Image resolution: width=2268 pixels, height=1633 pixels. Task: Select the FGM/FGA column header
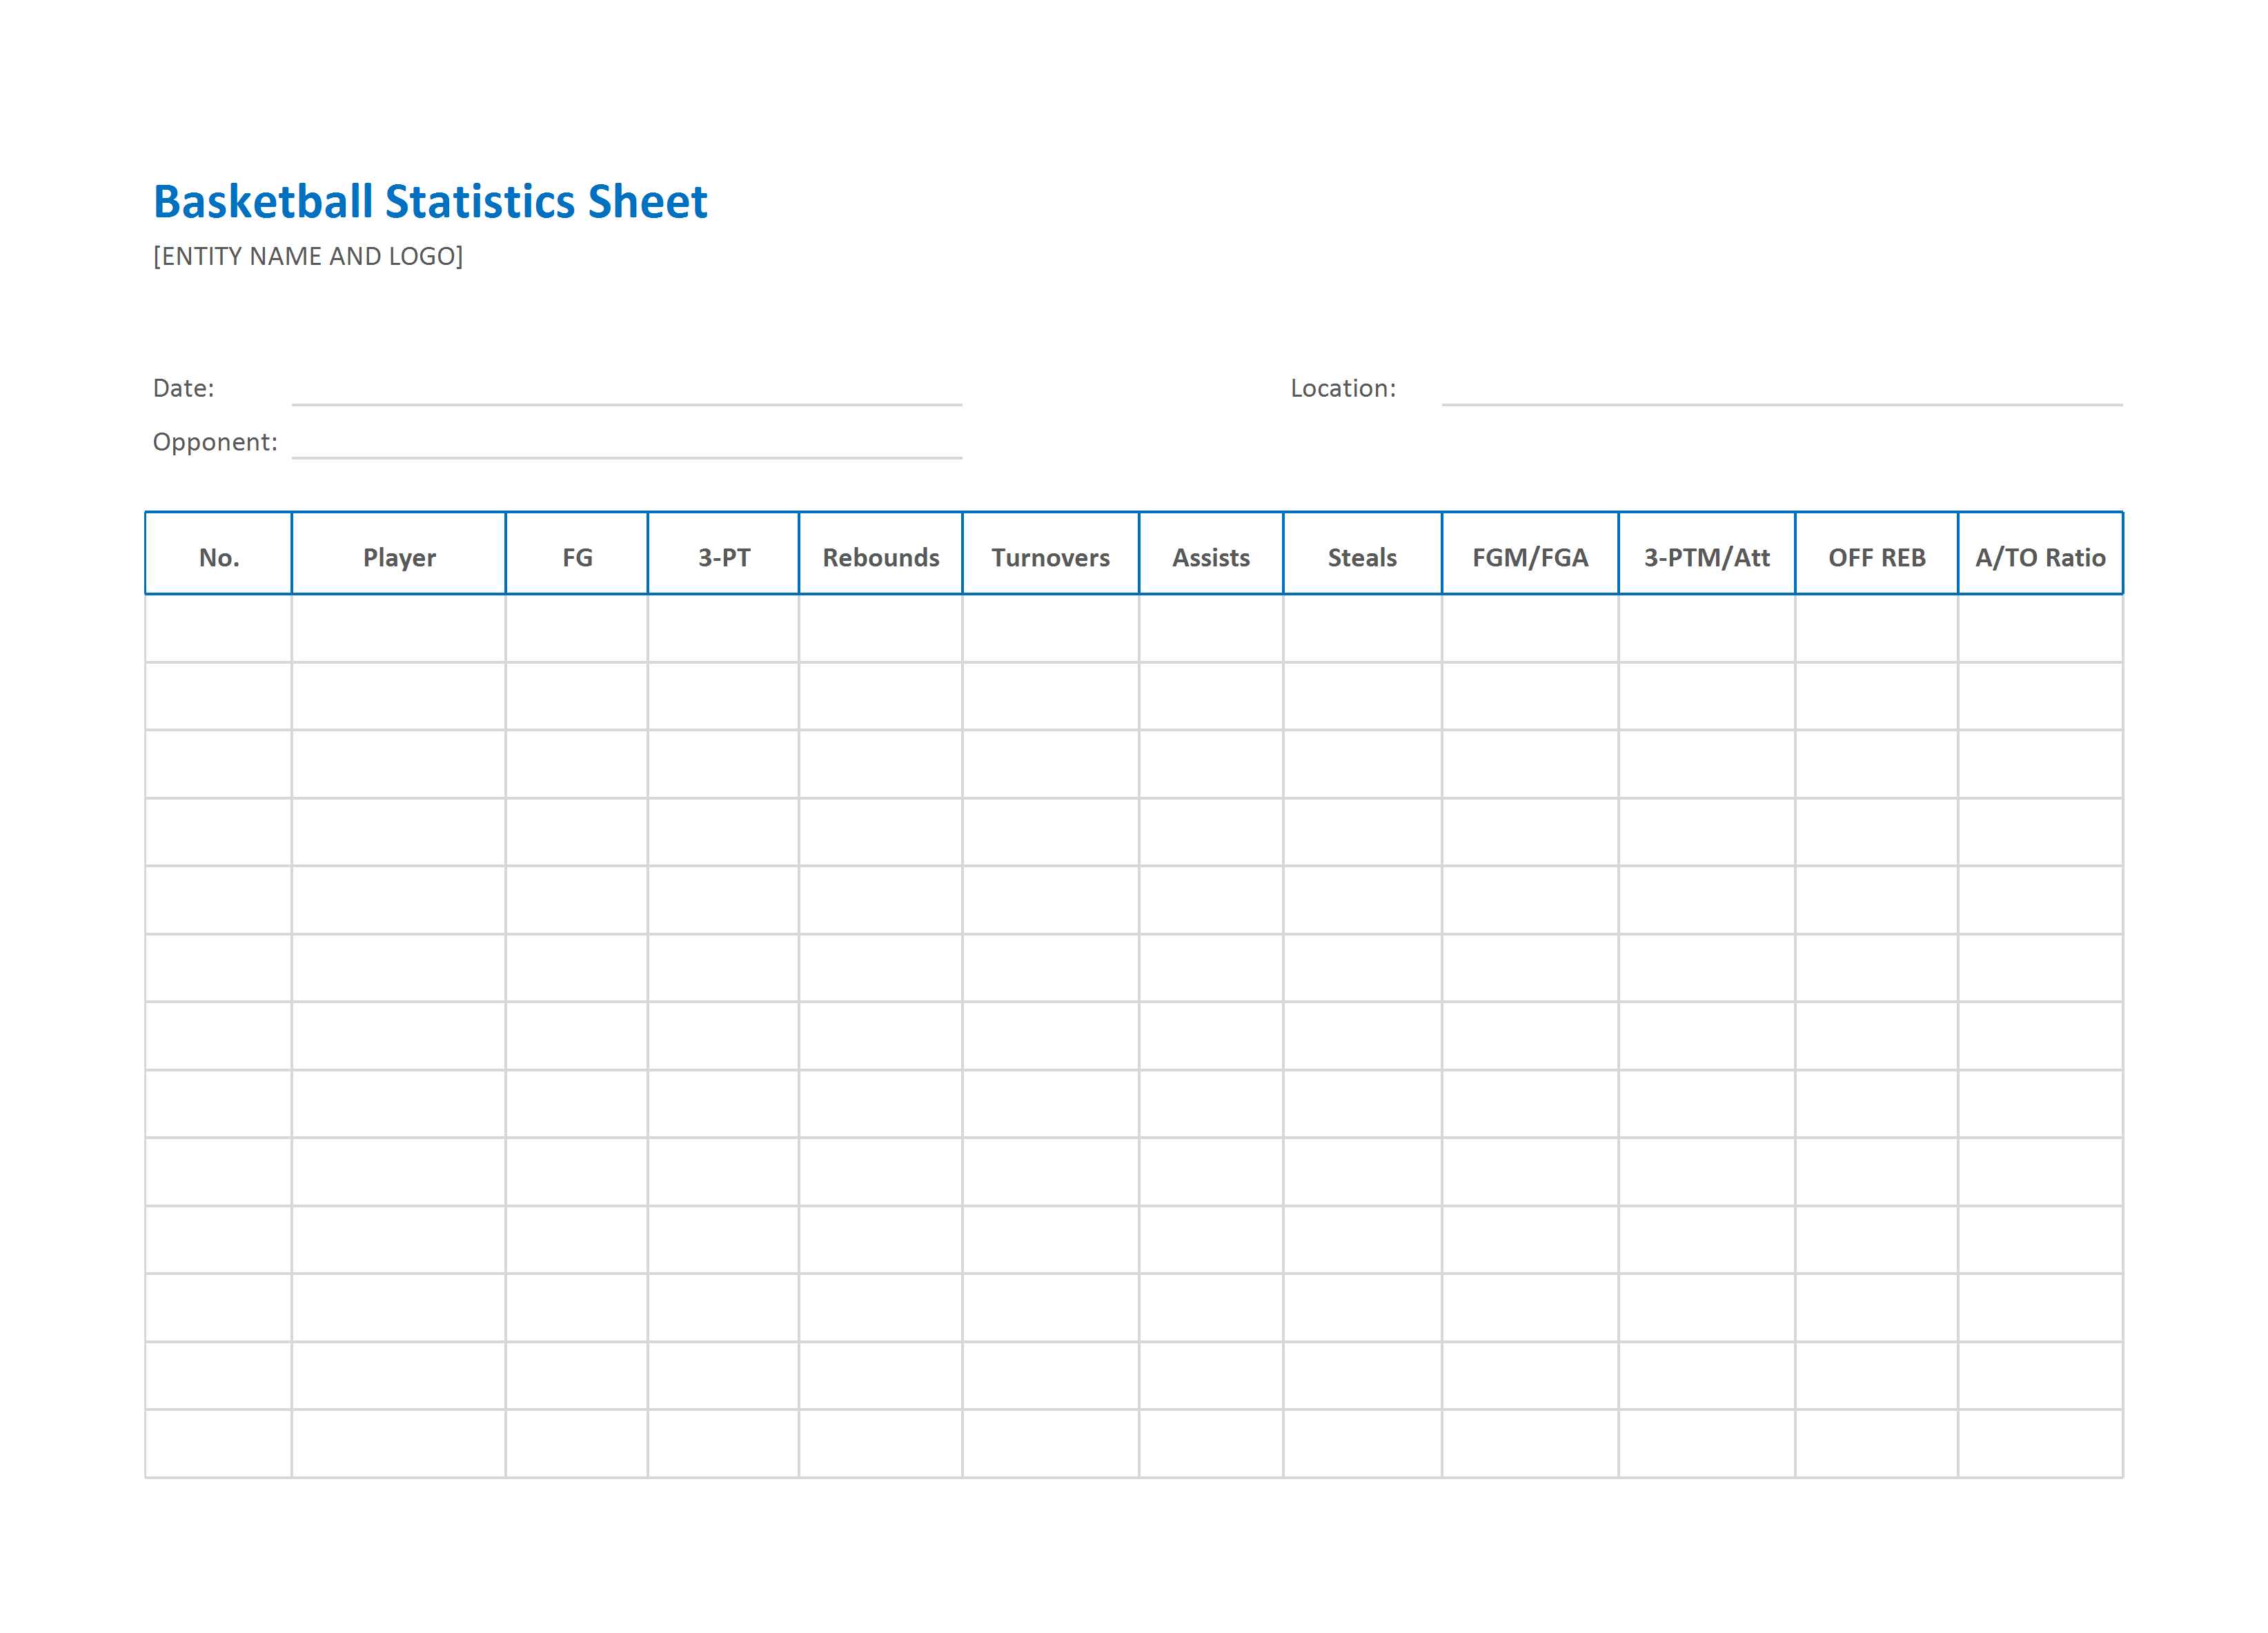coord(1530,554)
